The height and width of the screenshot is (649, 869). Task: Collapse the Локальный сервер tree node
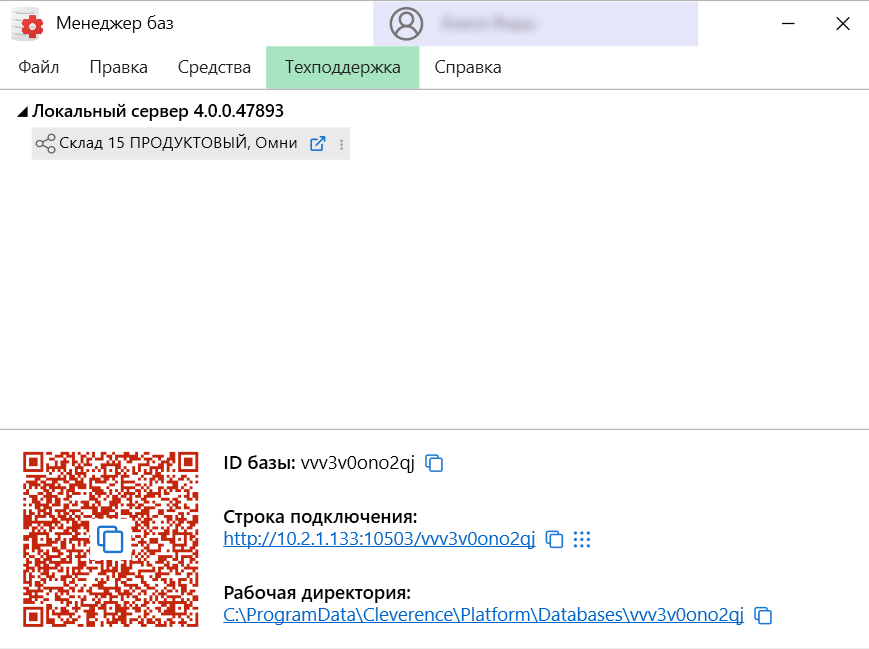[x=22, y=112]
